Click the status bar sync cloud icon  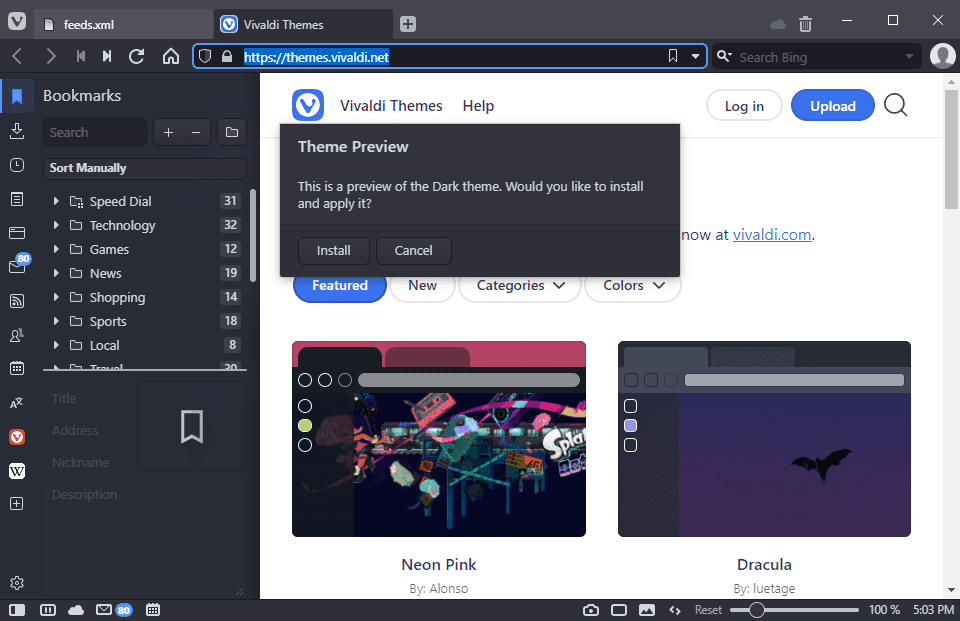click(x=76, y=610)
